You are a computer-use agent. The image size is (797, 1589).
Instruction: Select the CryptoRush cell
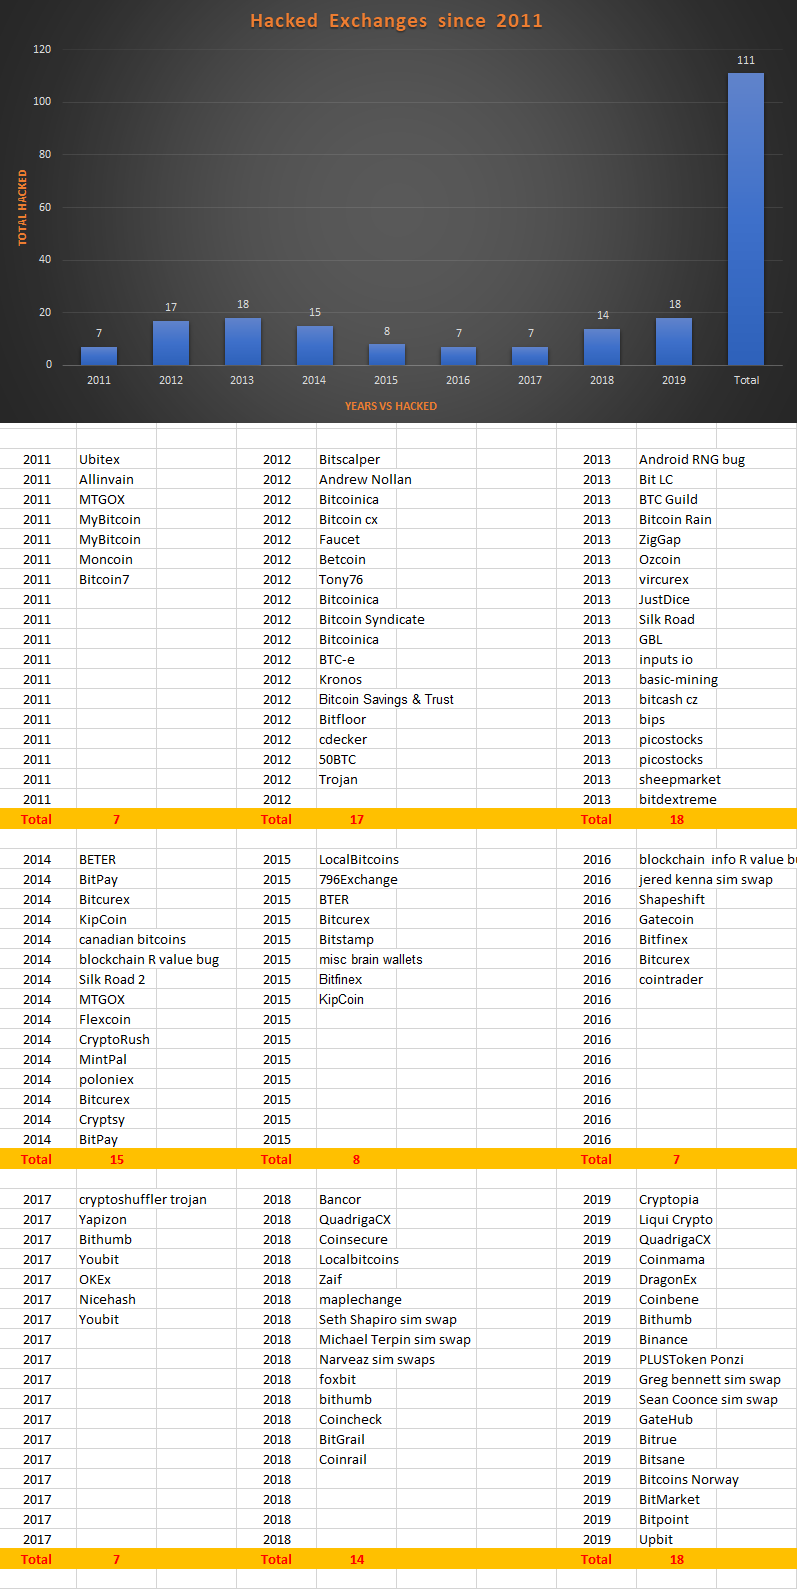tap(114, 1039)
